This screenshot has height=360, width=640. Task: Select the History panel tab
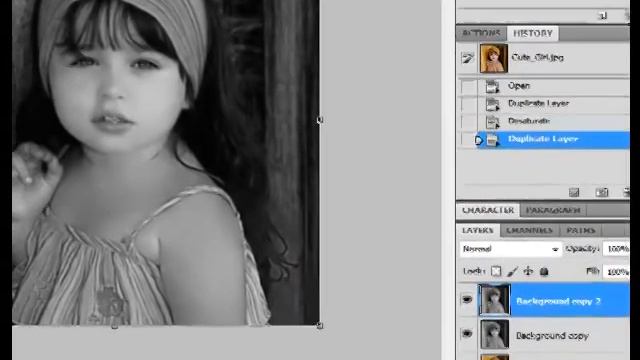tap(533, 33)
